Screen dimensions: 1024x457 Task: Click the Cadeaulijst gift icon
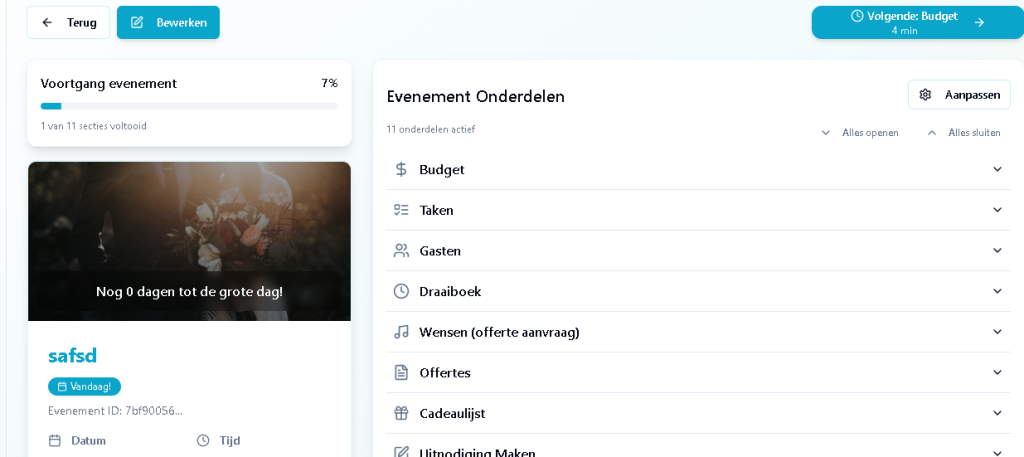(x=401, y=413)
